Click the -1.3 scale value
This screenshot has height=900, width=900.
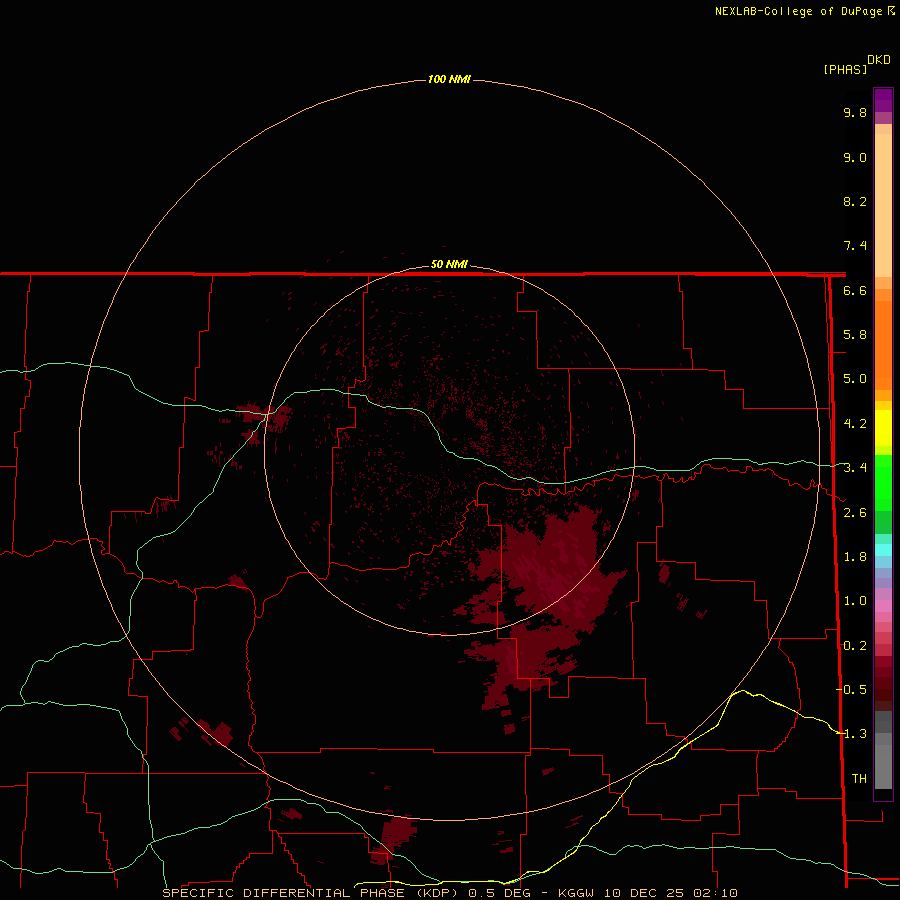pos(851,734)
